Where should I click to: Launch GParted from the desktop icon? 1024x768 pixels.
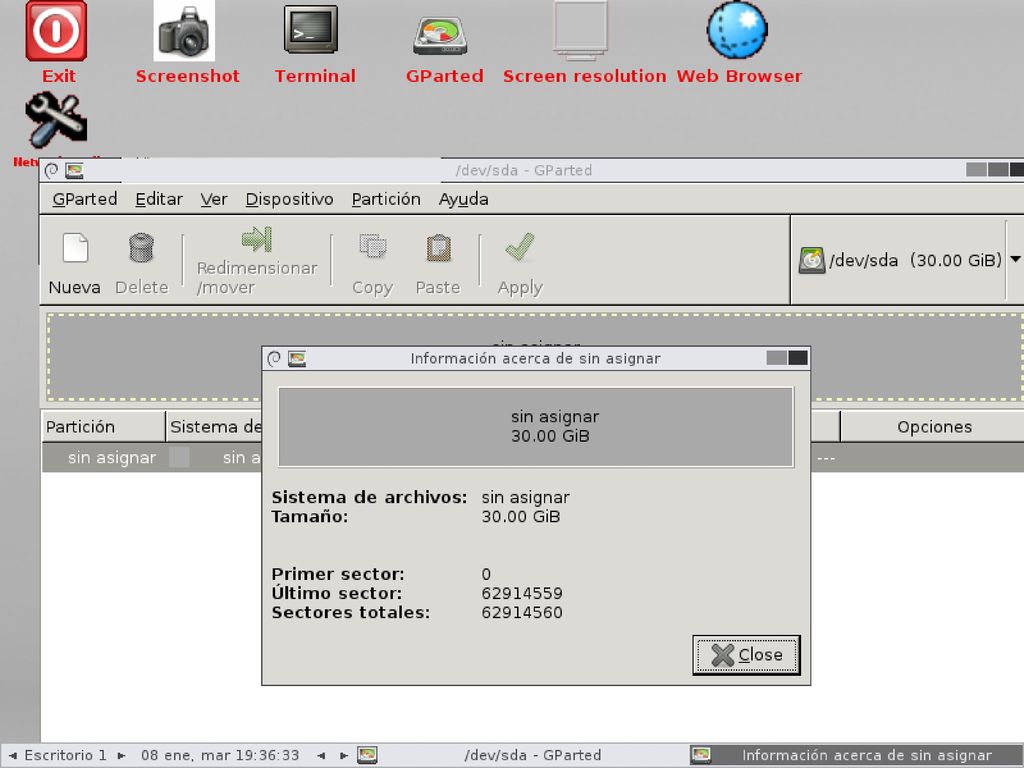tap(440, 35)
